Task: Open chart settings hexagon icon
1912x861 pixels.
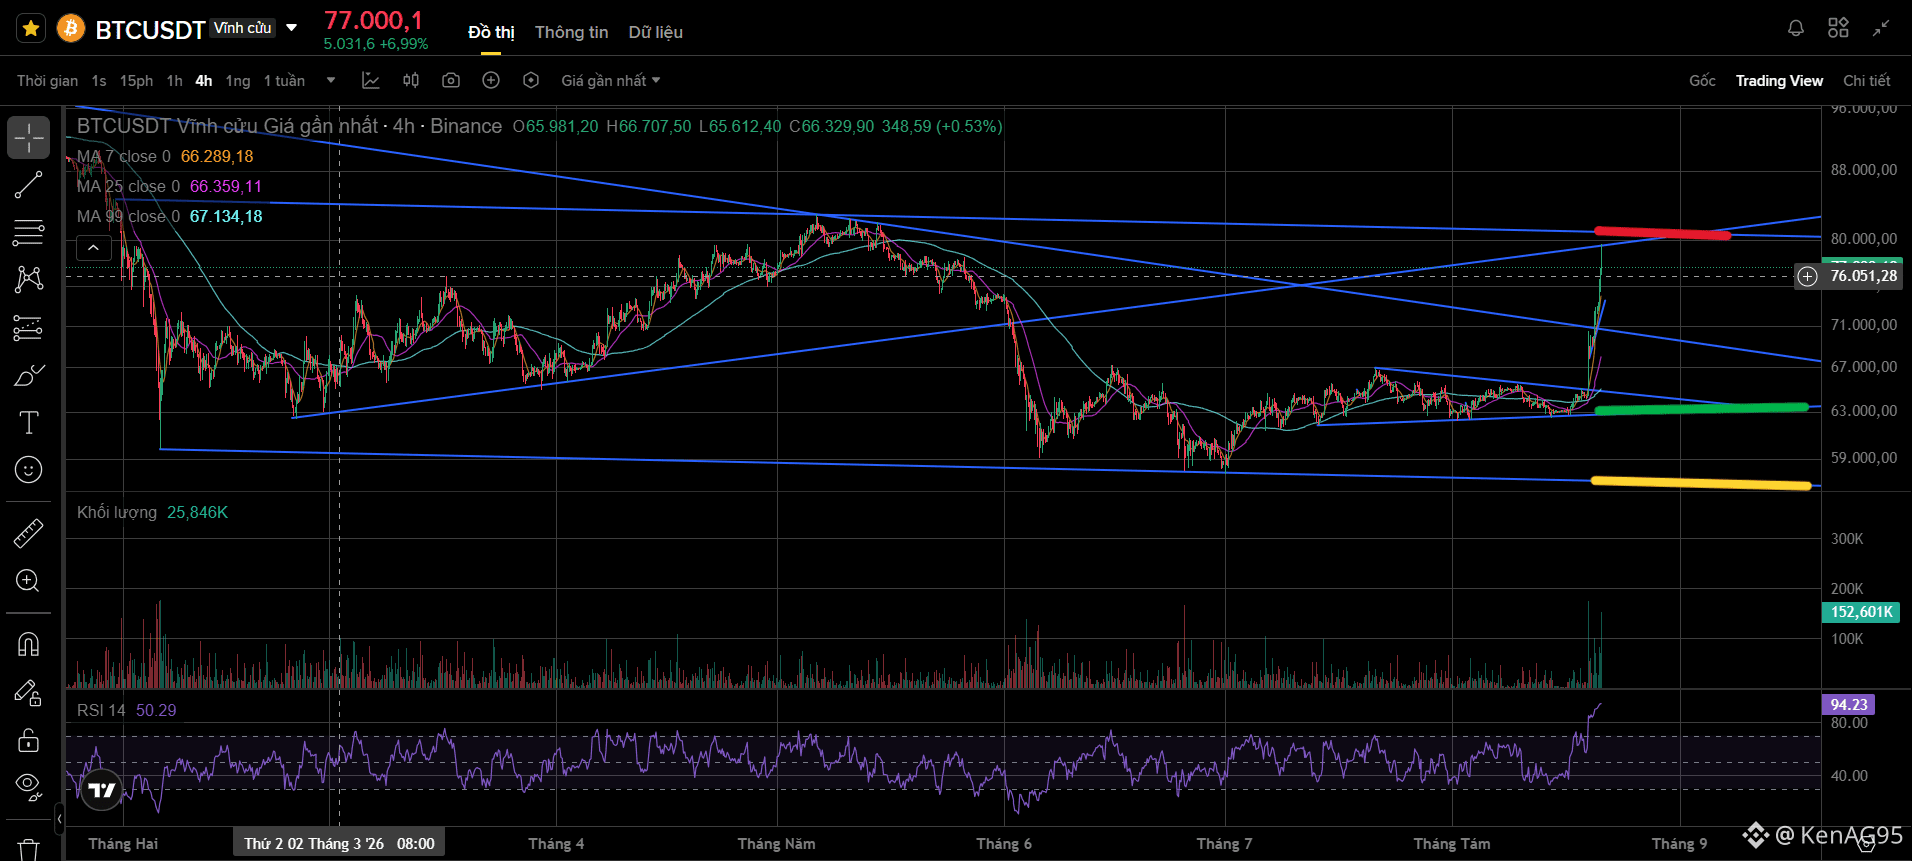Action: tap(531, 80)
